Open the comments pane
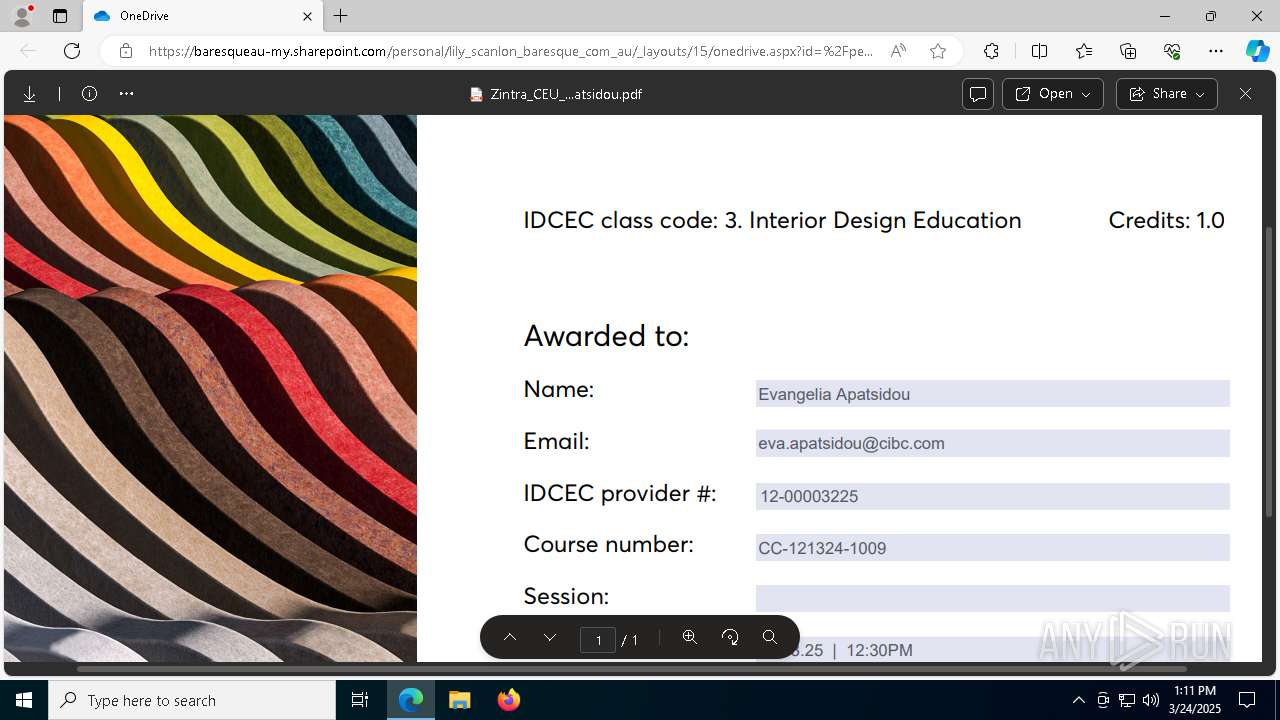This screenshot has height=720, width=1280. 978,94
